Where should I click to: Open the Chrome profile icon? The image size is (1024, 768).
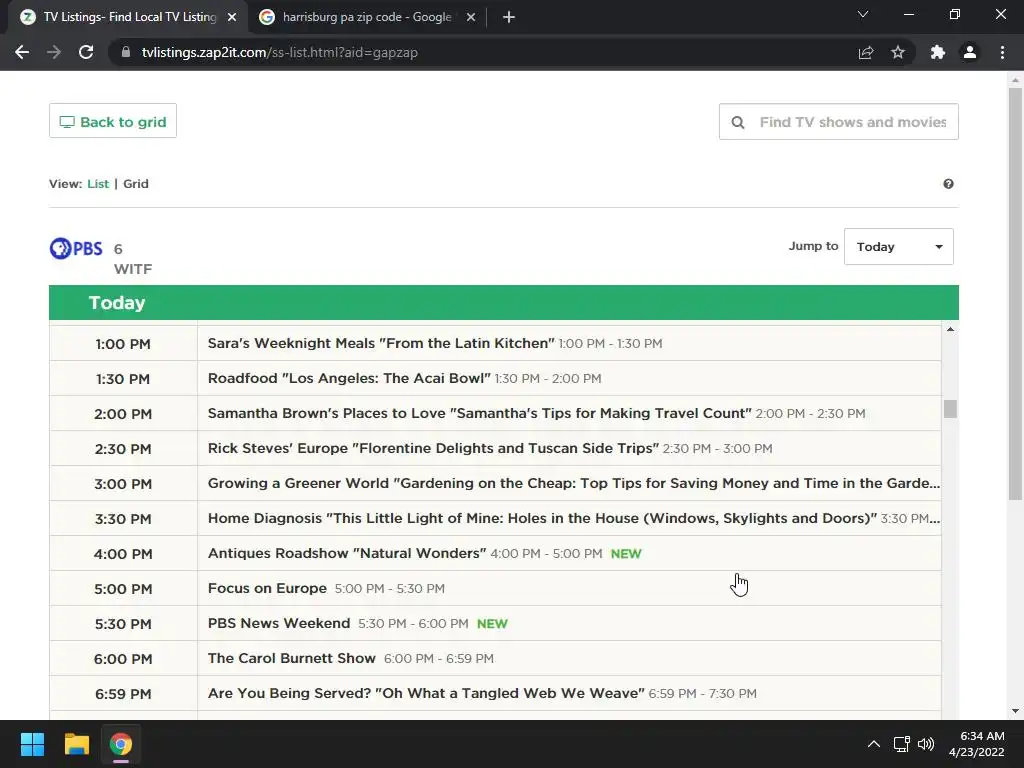970,52
